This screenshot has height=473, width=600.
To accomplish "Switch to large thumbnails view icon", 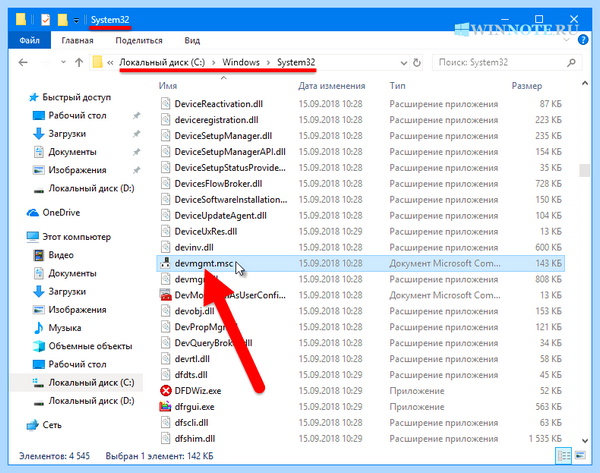I will click(580, 456).
